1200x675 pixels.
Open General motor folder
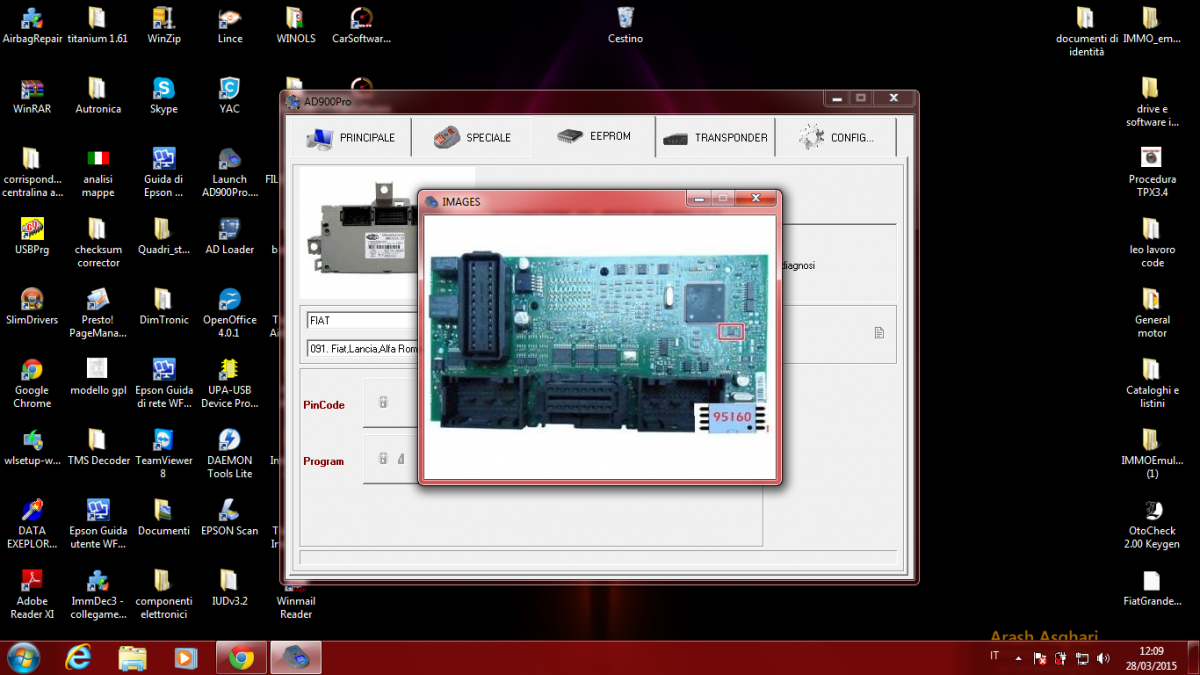tap(1151, 312)
